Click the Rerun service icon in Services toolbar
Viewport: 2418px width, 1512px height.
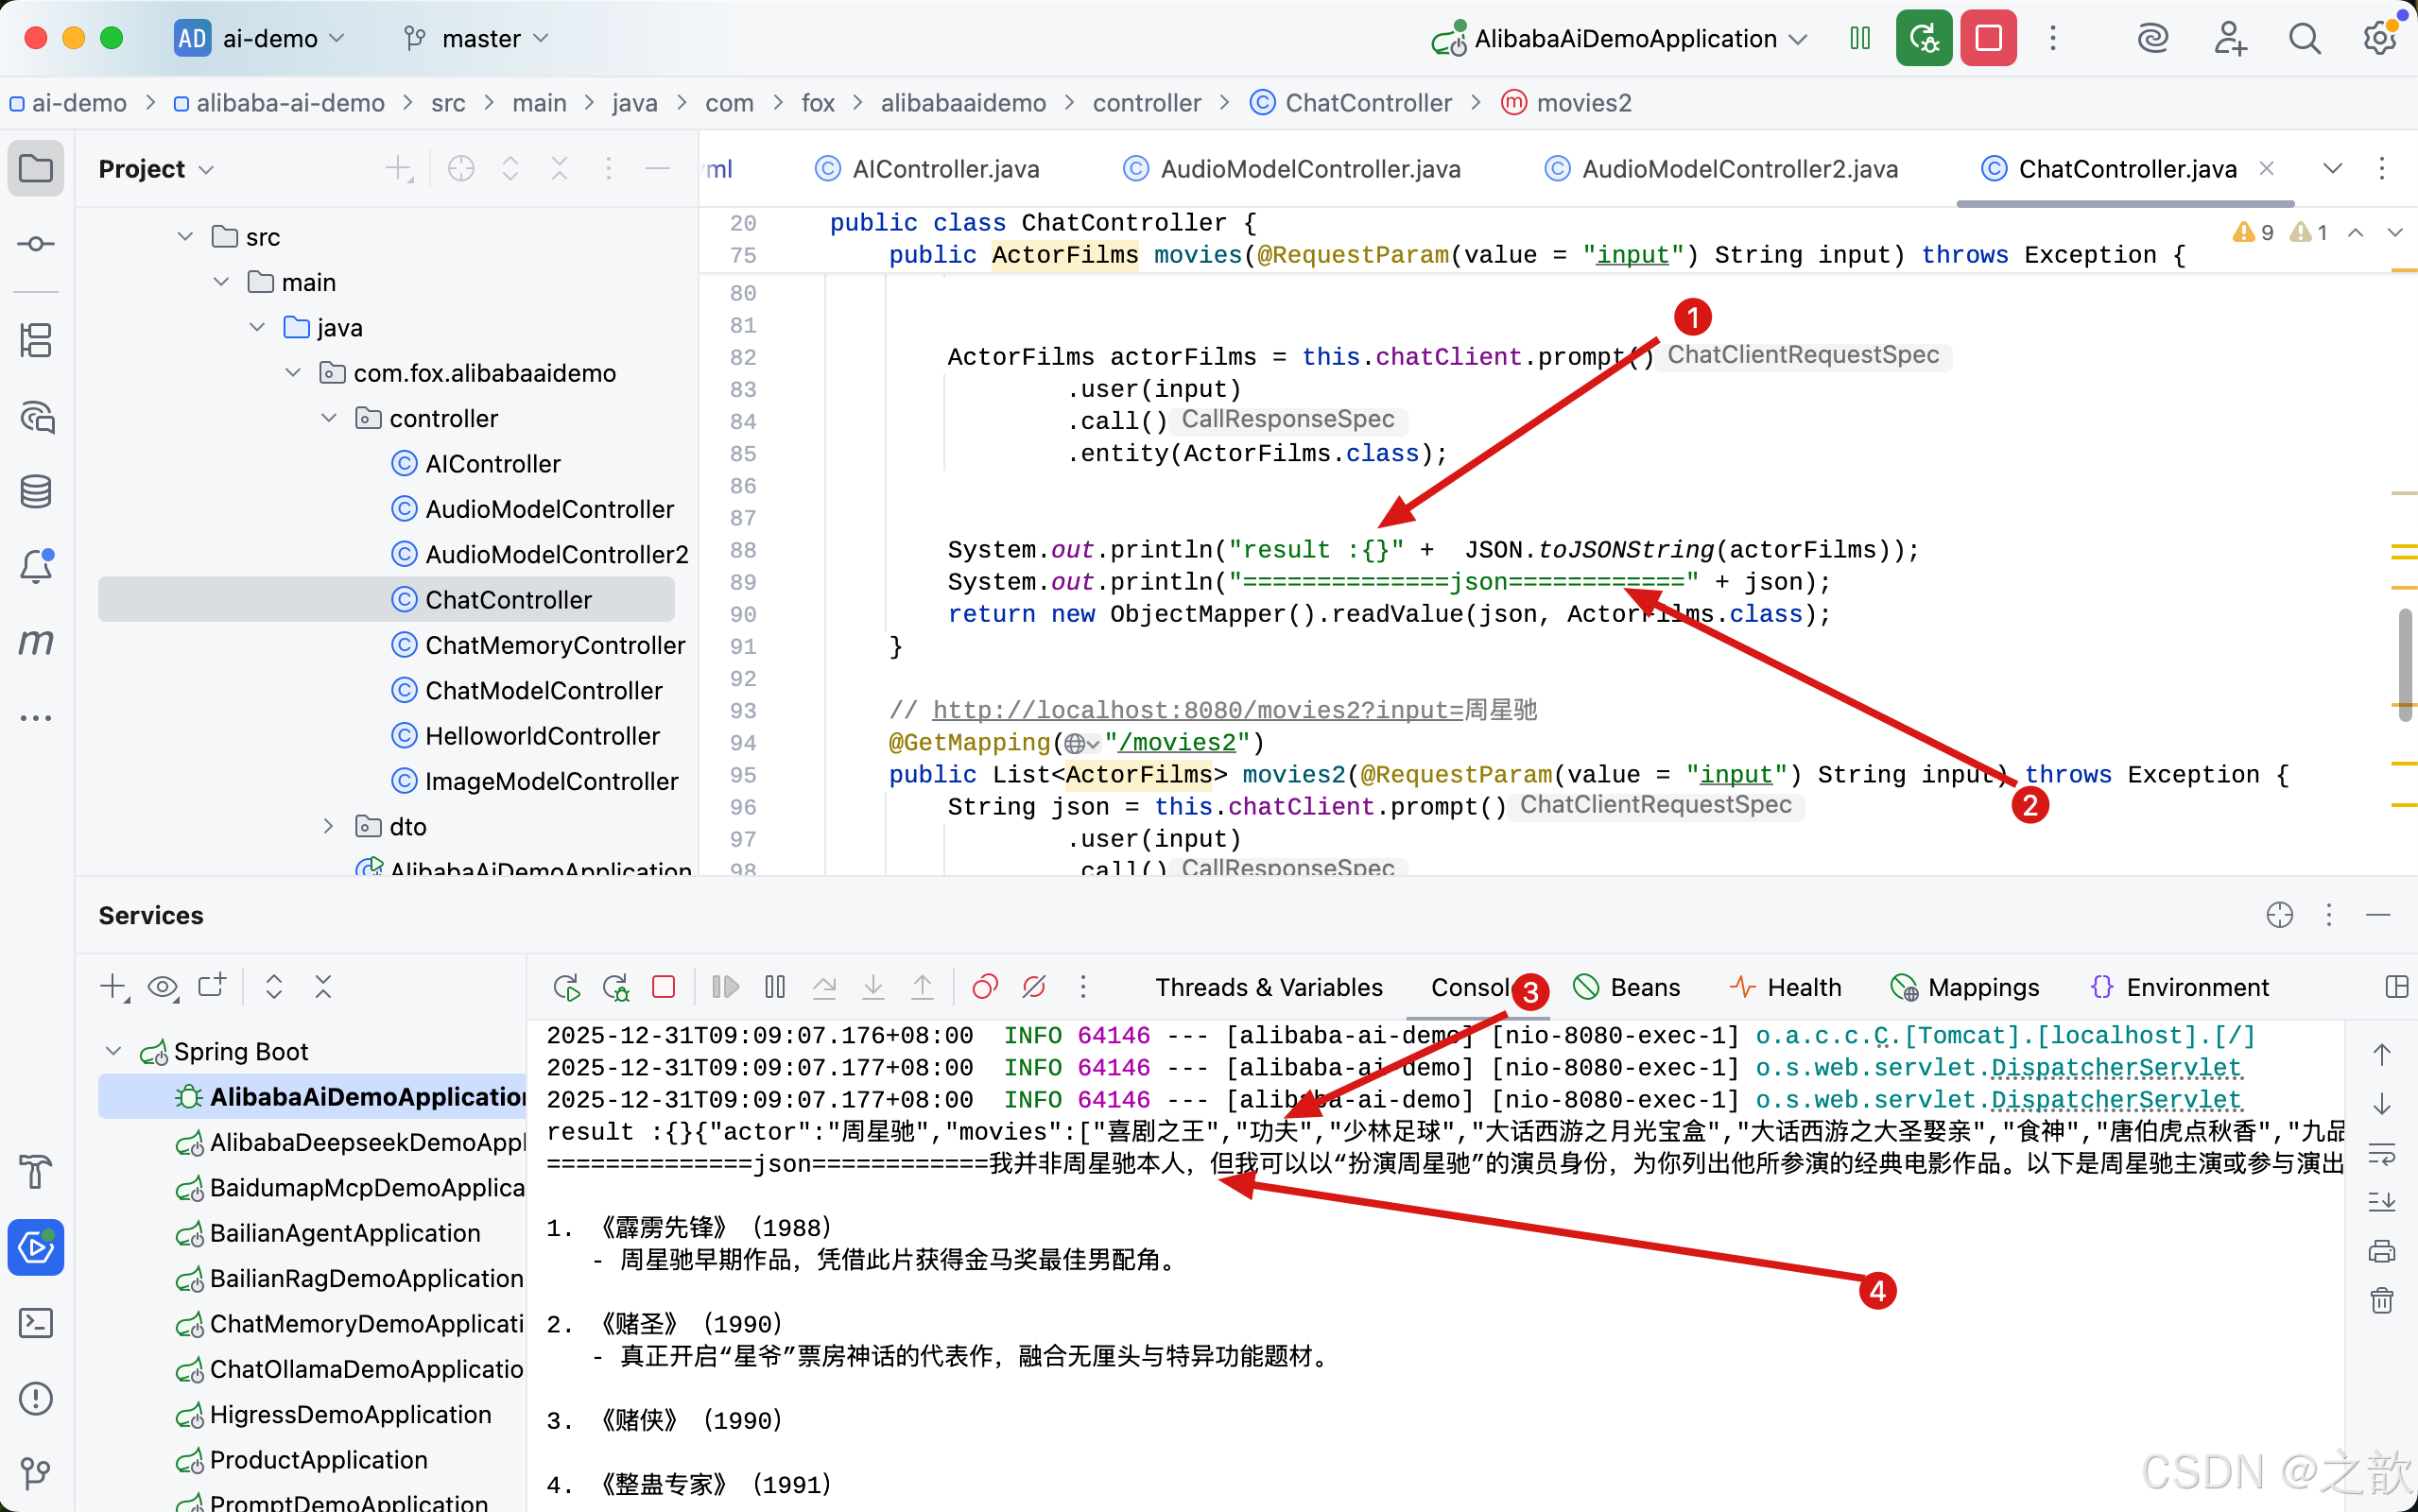coord(566,987)
